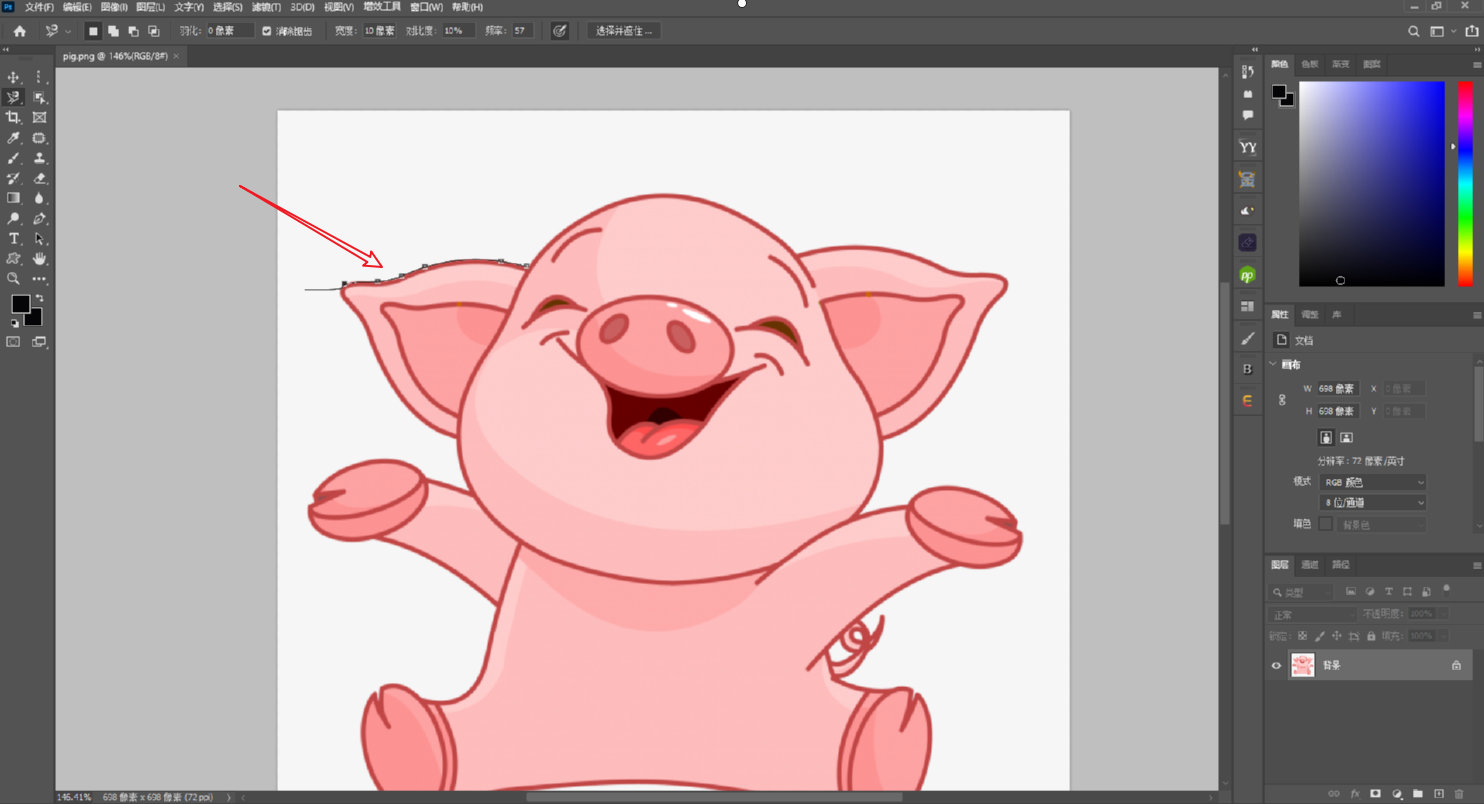Select the Blur tool
Screen dimensions: 1484x804
[x=39, y=198]
